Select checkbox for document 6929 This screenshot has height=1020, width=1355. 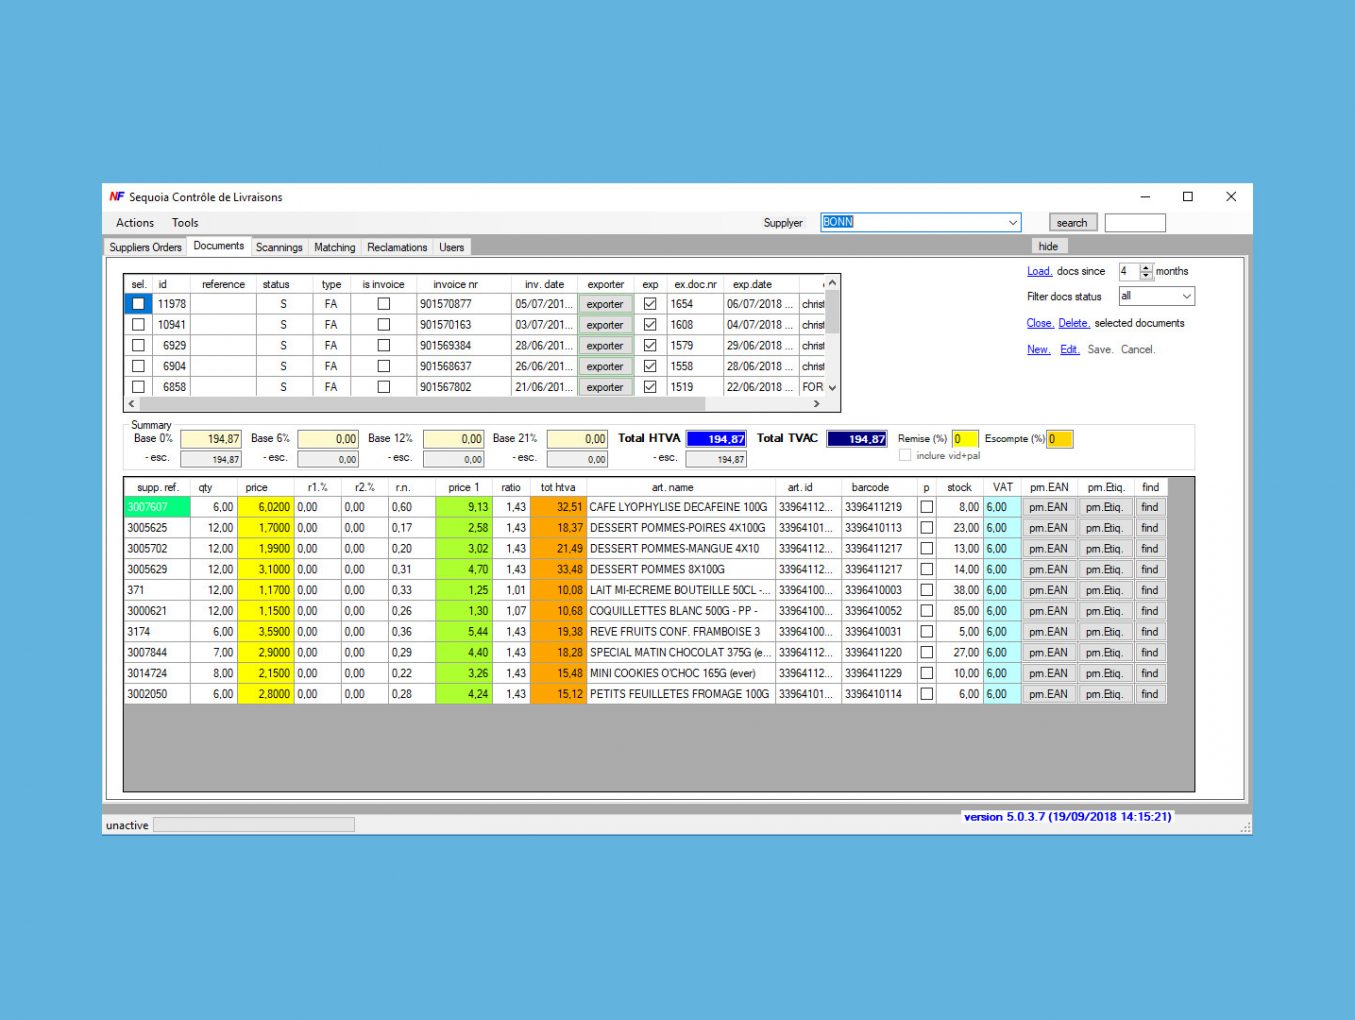(x=139, y=345)
